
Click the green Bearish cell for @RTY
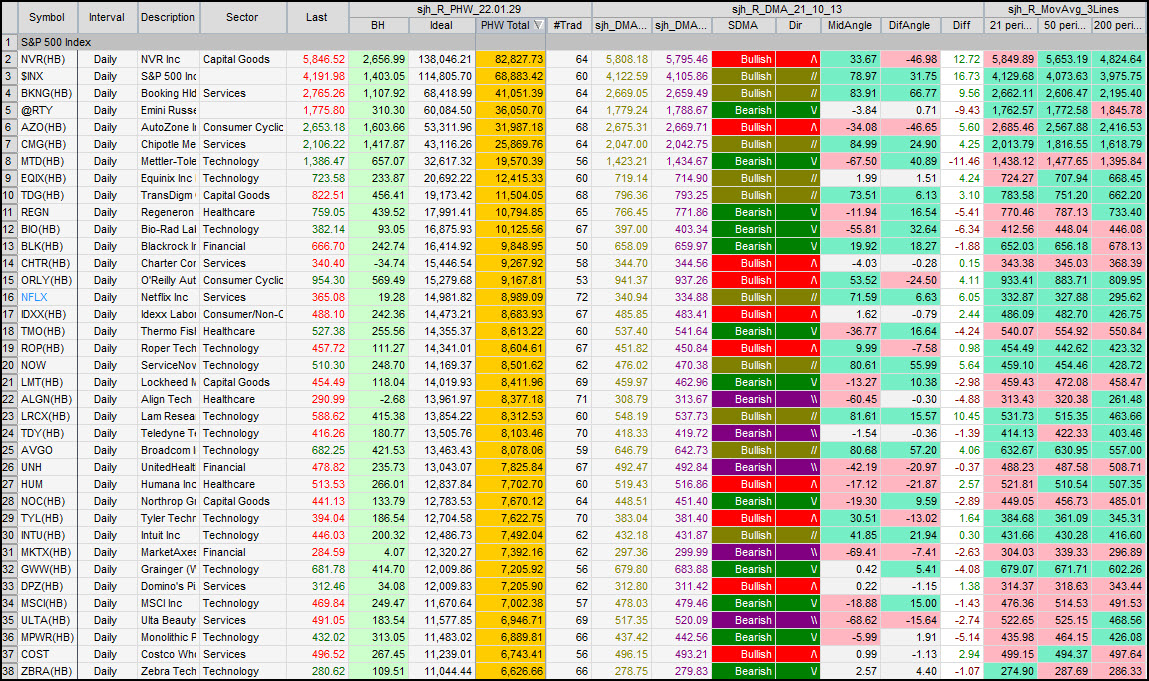pos(743,110)
